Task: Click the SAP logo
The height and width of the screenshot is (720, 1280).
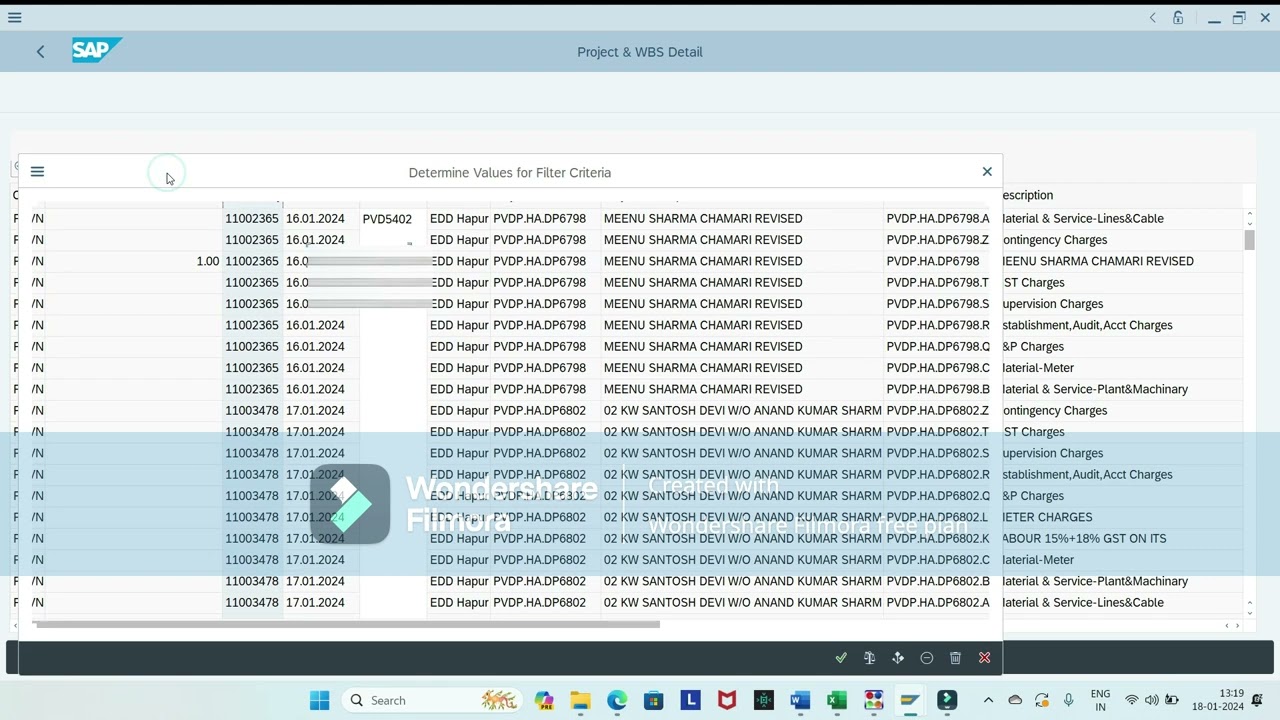Action: [x=97, y=50]
